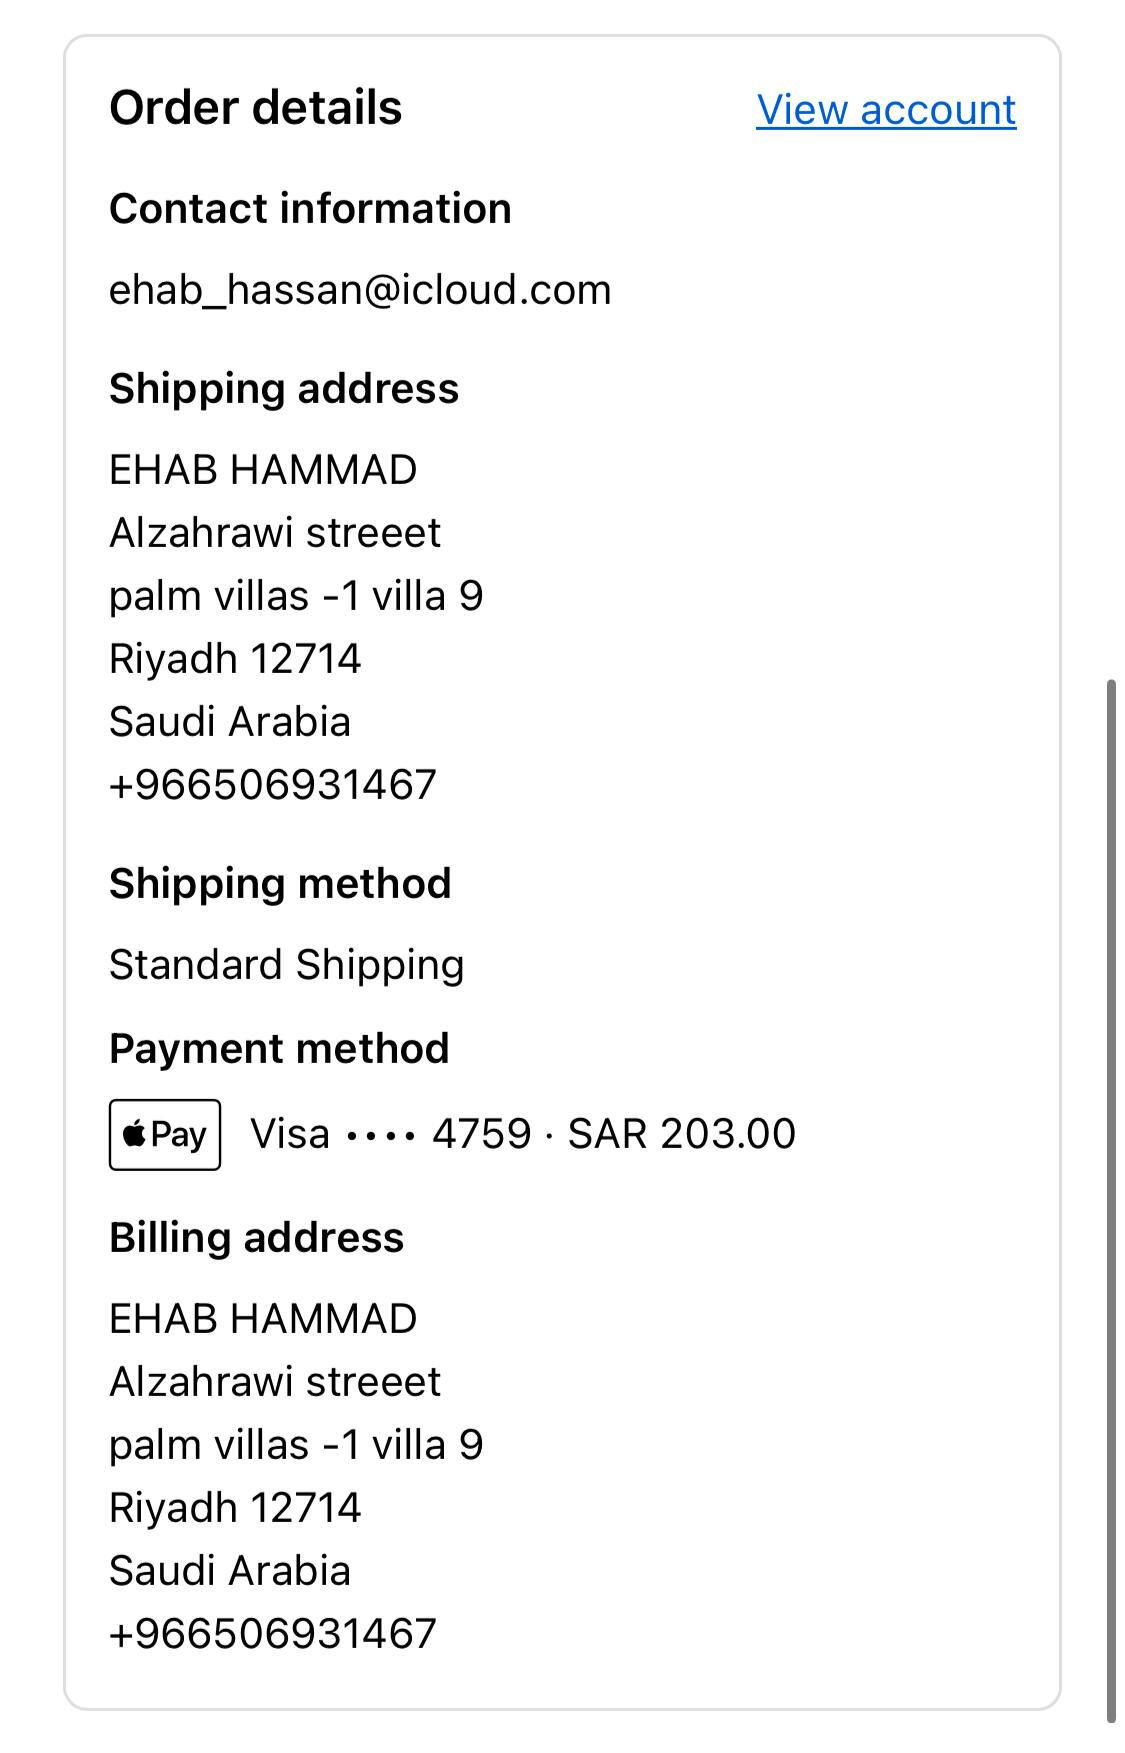
Task: Click the Apple Pay icon
Action: pos(165,1134)
